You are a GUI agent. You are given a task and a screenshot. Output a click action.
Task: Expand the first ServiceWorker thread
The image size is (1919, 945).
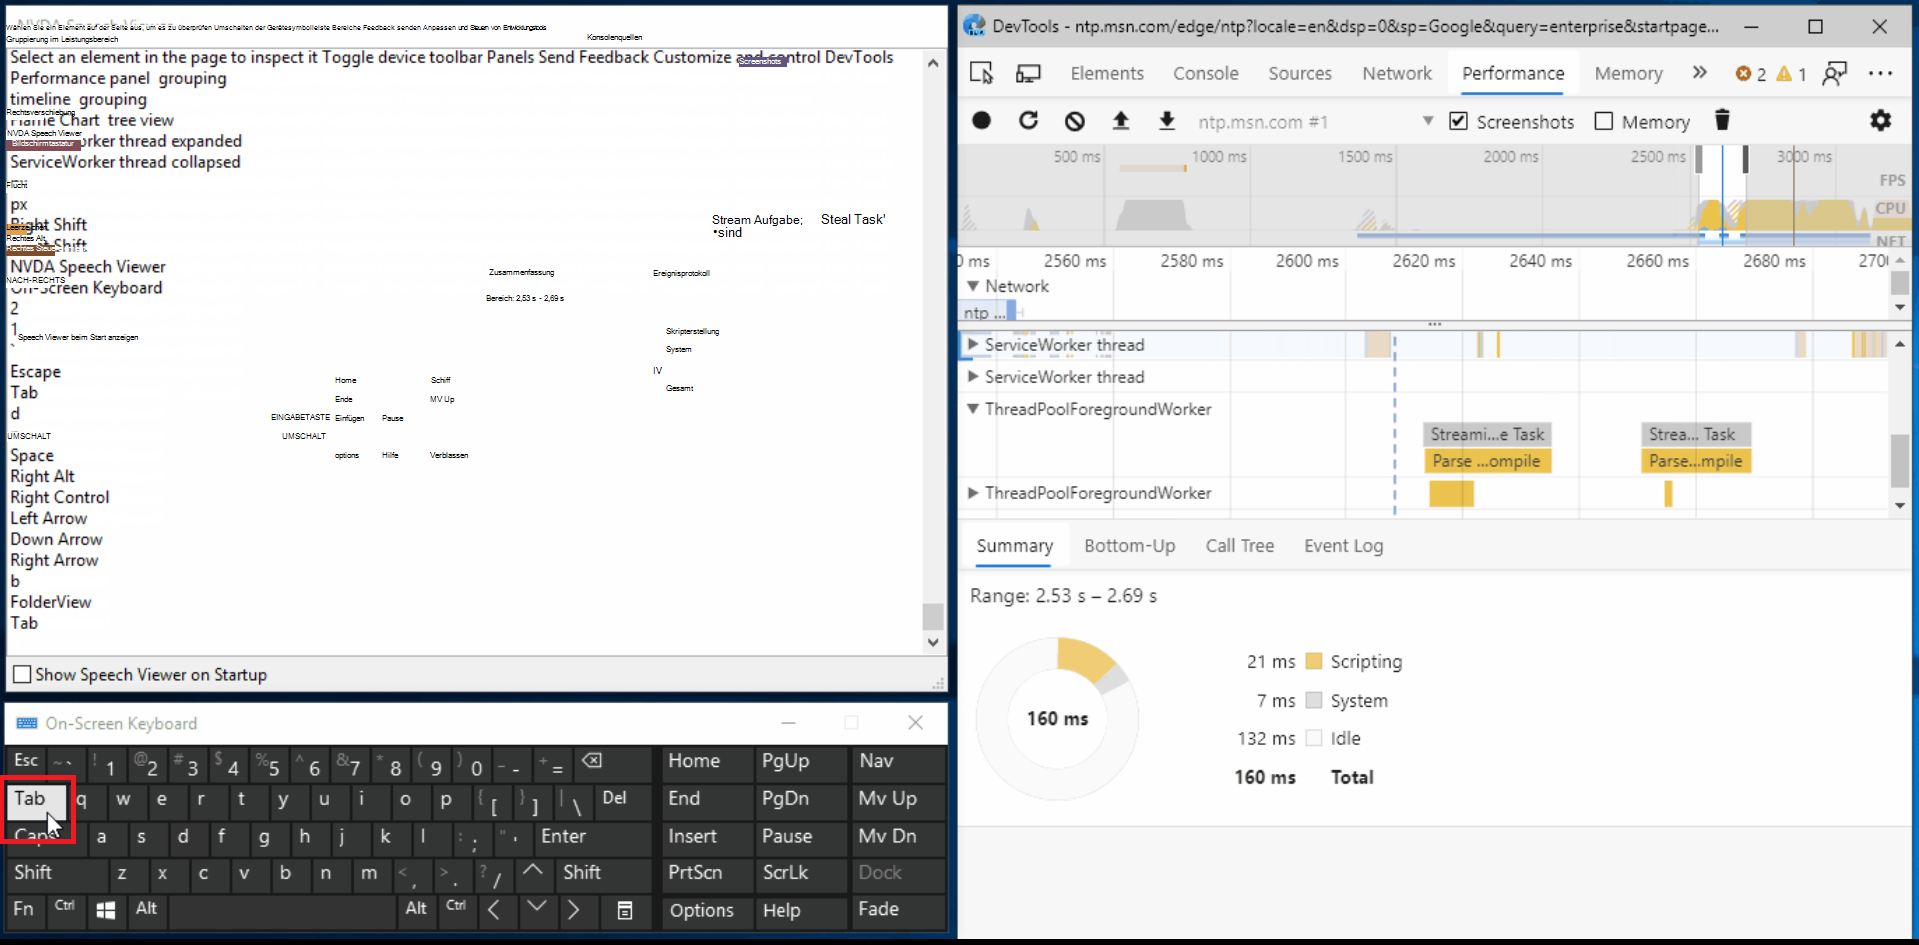tap(974, 344)
